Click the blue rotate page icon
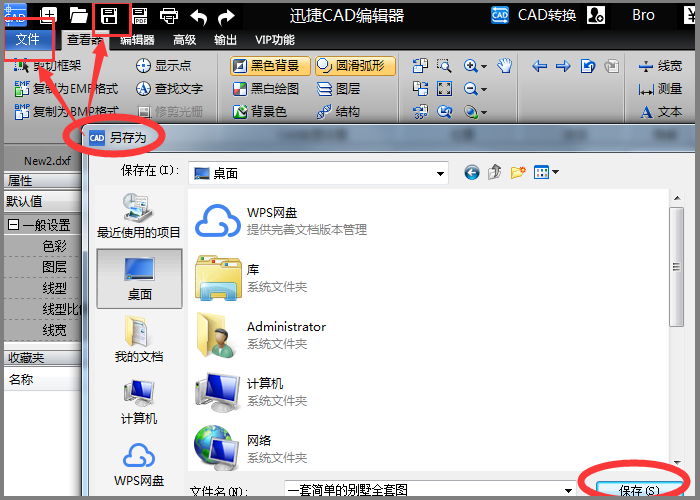This screenshot has height=500, width=700. [588, 67]
